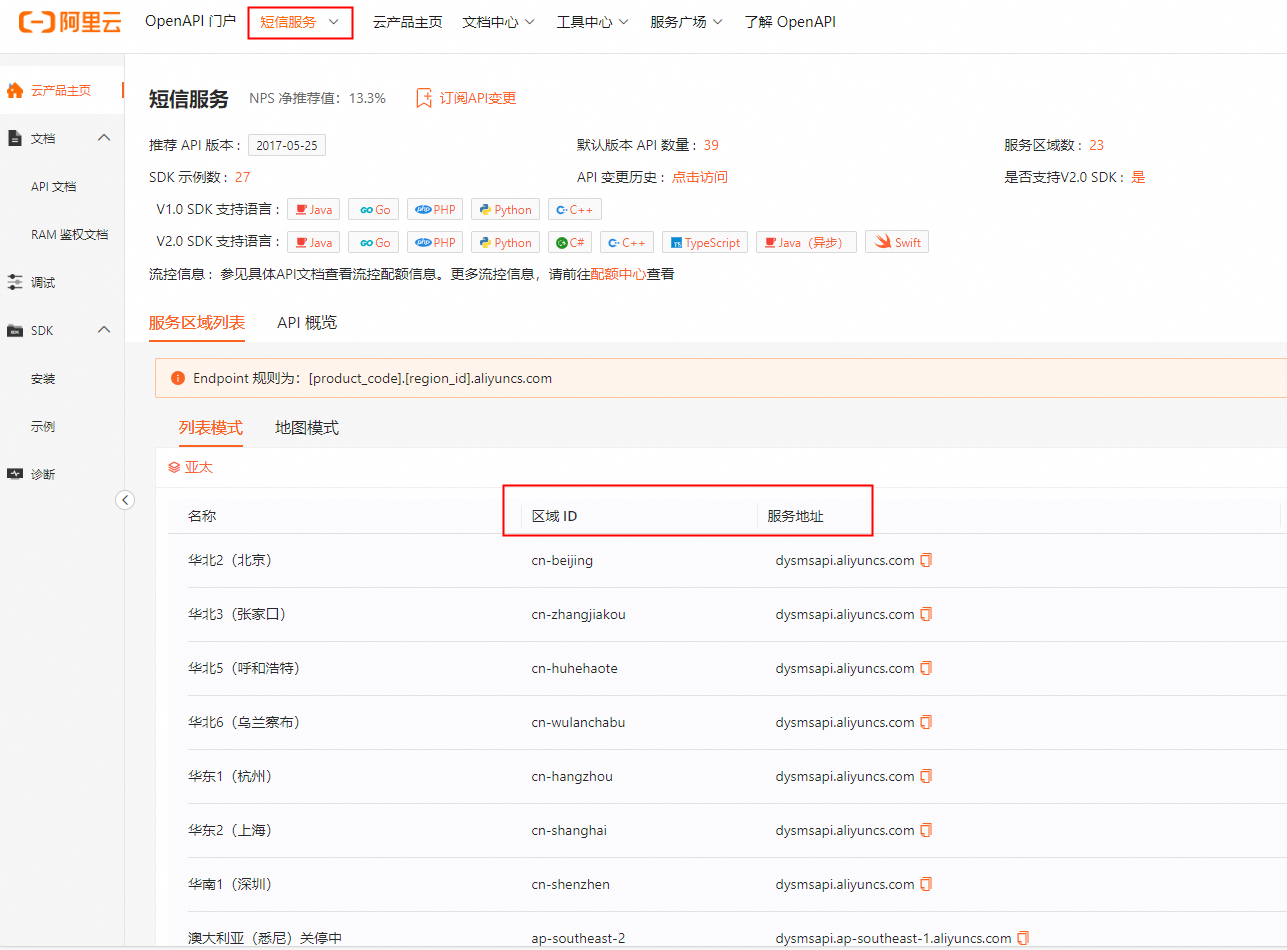Click the SDK example count 27
This screenshot has width=1287, height=950.
click(243, 177)
